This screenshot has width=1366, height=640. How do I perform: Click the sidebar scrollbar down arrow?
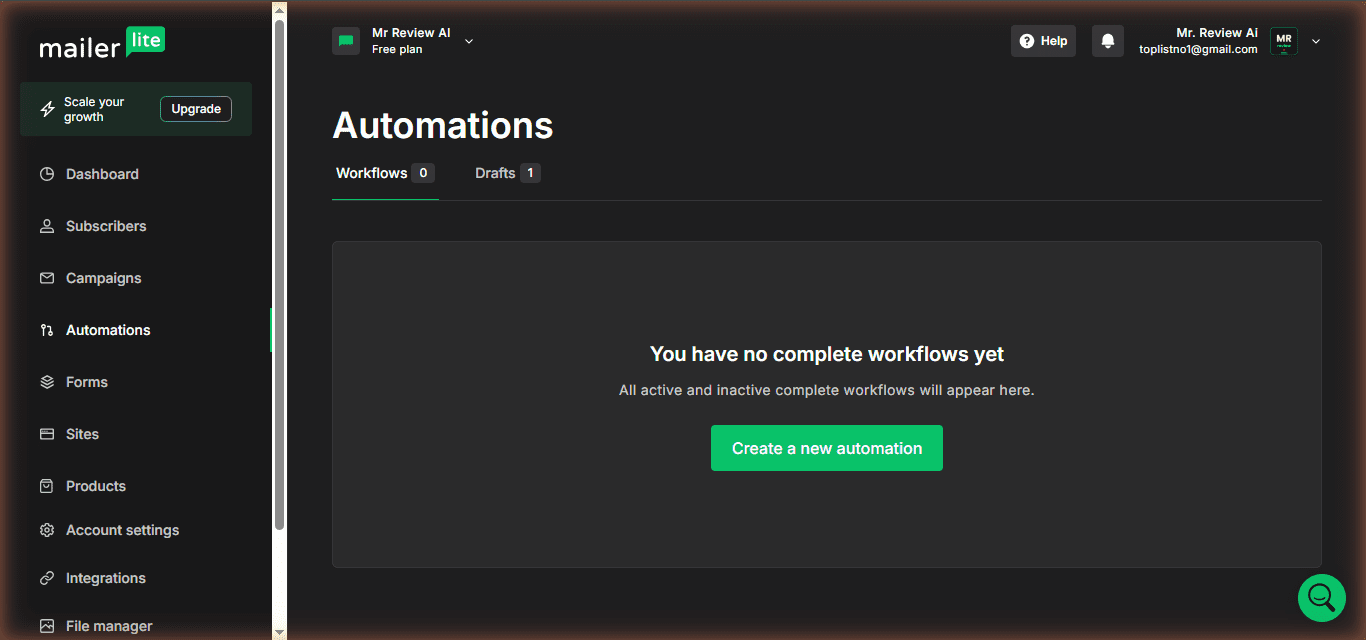tap(280, 632)
